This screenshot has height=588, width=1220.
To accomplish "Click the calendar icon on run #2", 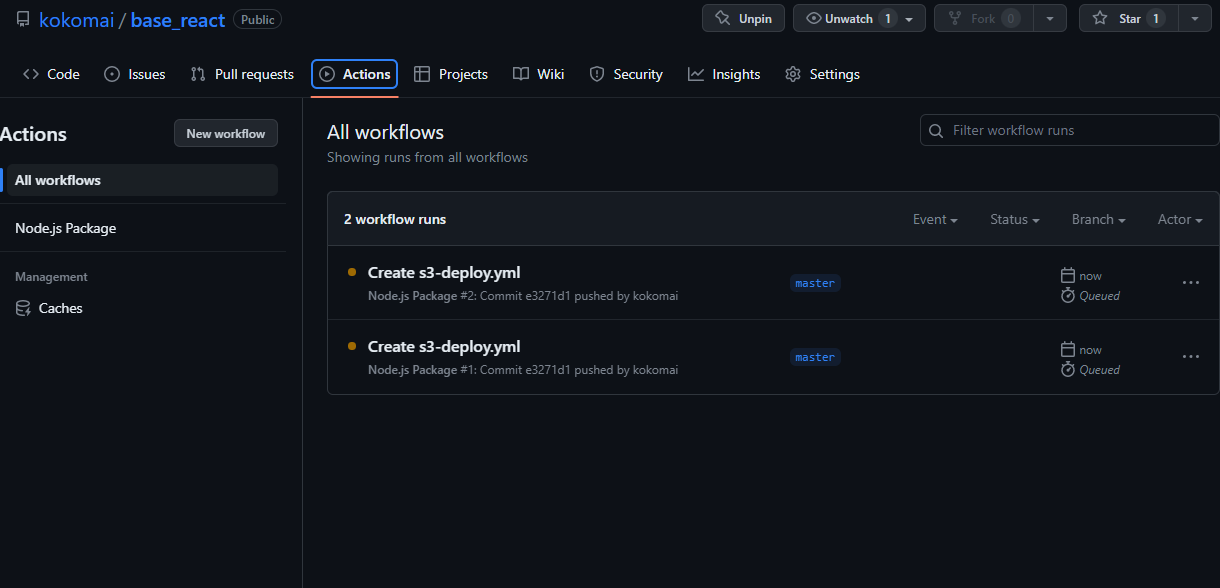I will click(1067, 275).
